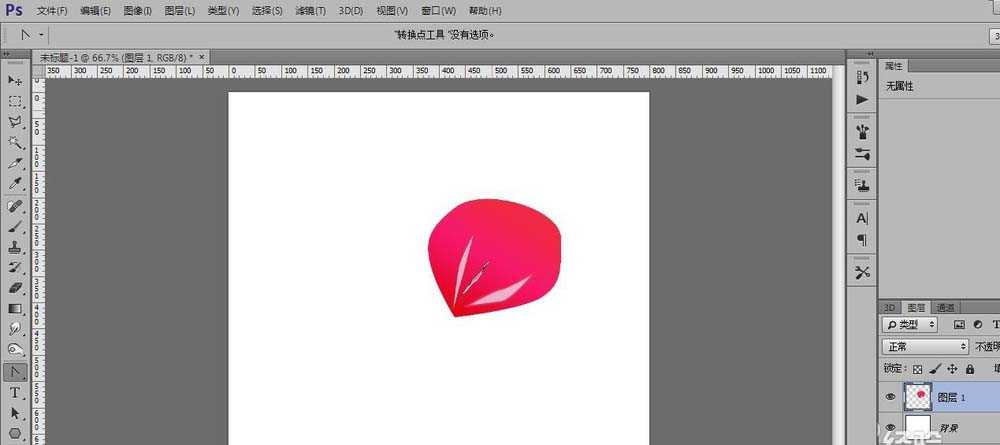Screen dimensions: 1000x445
Task: Open the 滤镜(T) menu
Action: [308, 11]
